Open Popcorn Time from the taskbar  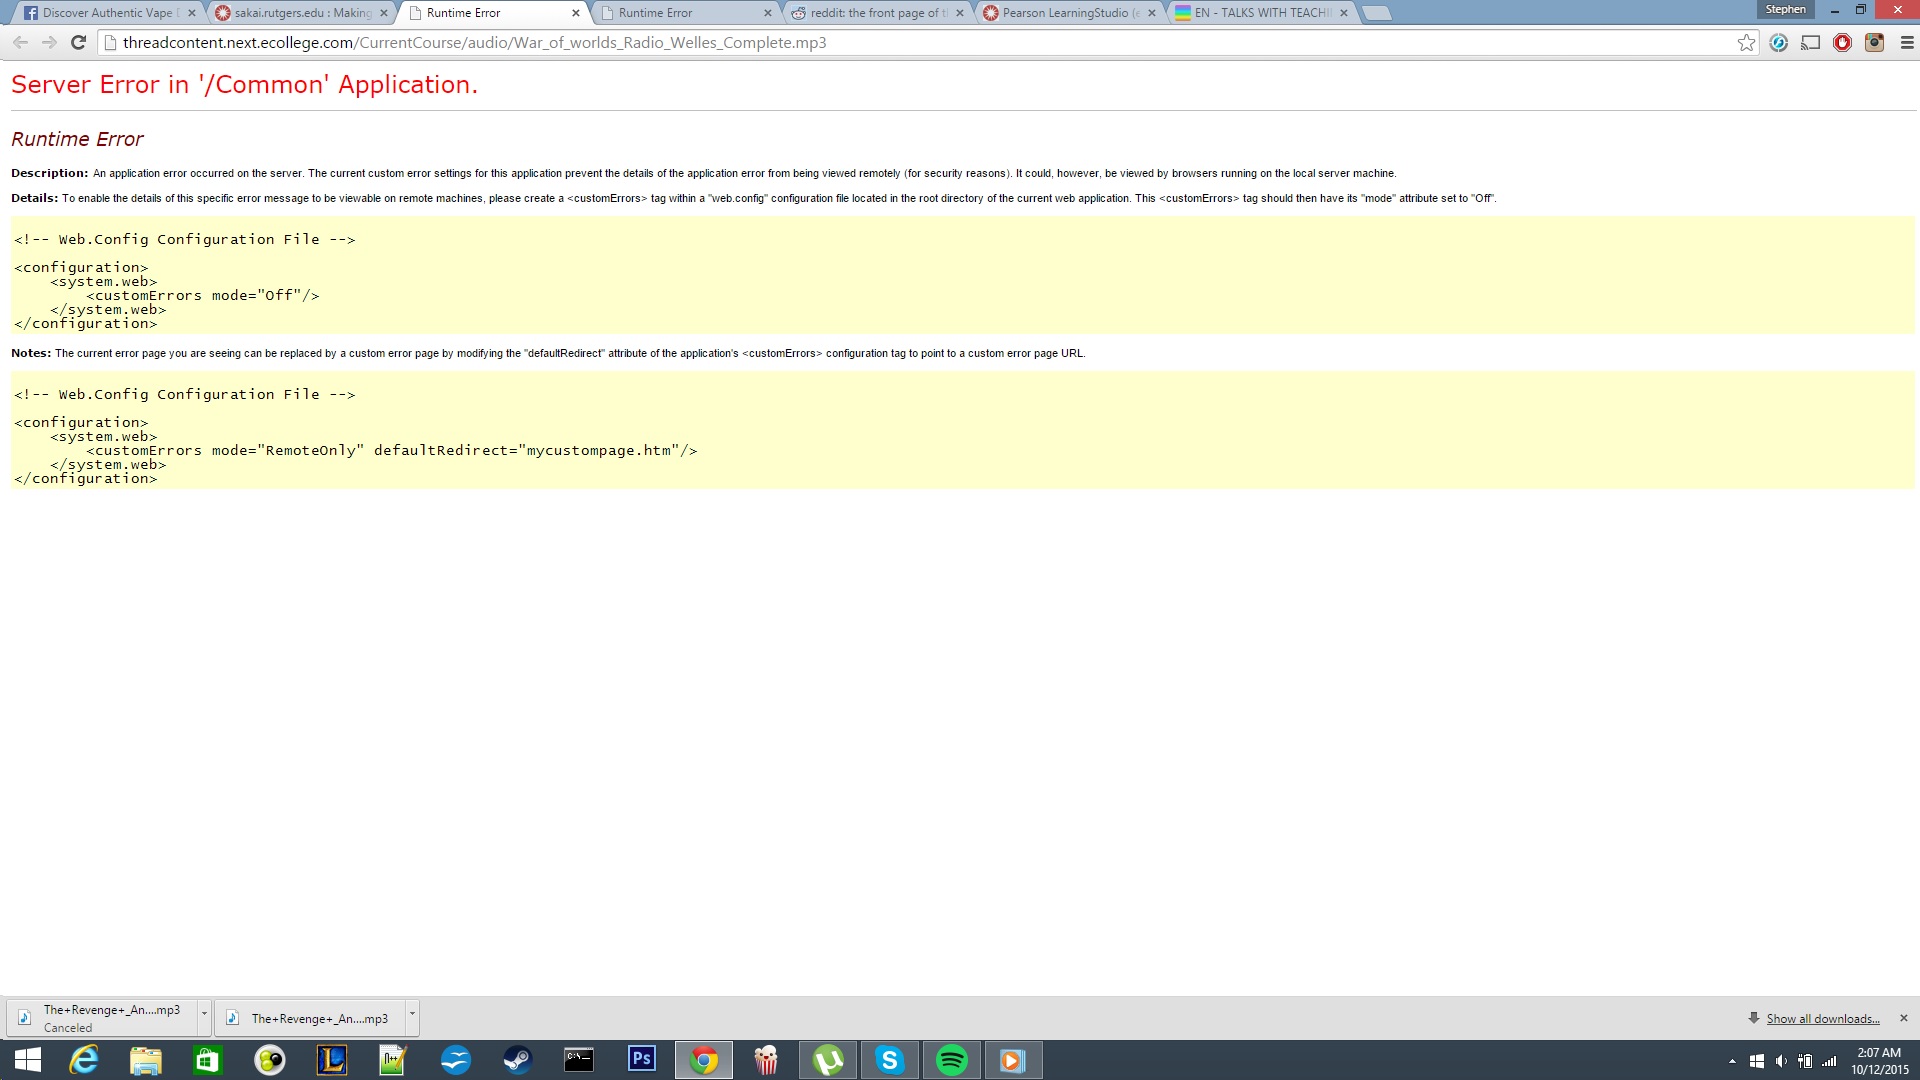tap(766, 1060)
